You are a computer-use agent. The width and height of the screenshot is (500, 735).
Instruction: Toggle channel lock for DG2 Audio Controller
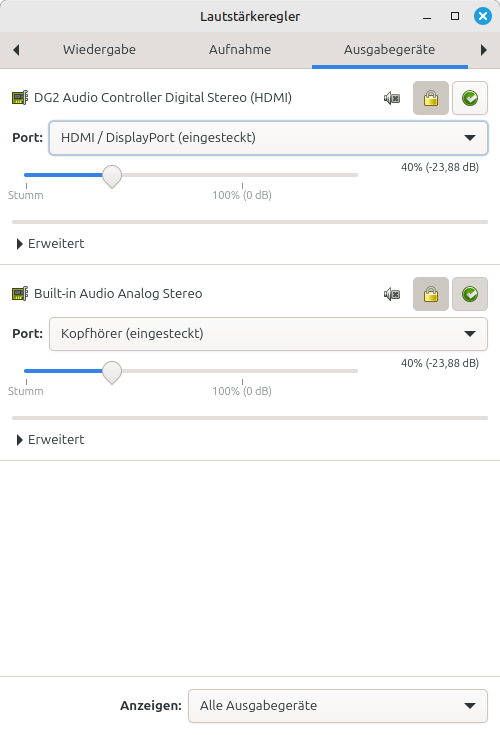click(x=431, y=98)
